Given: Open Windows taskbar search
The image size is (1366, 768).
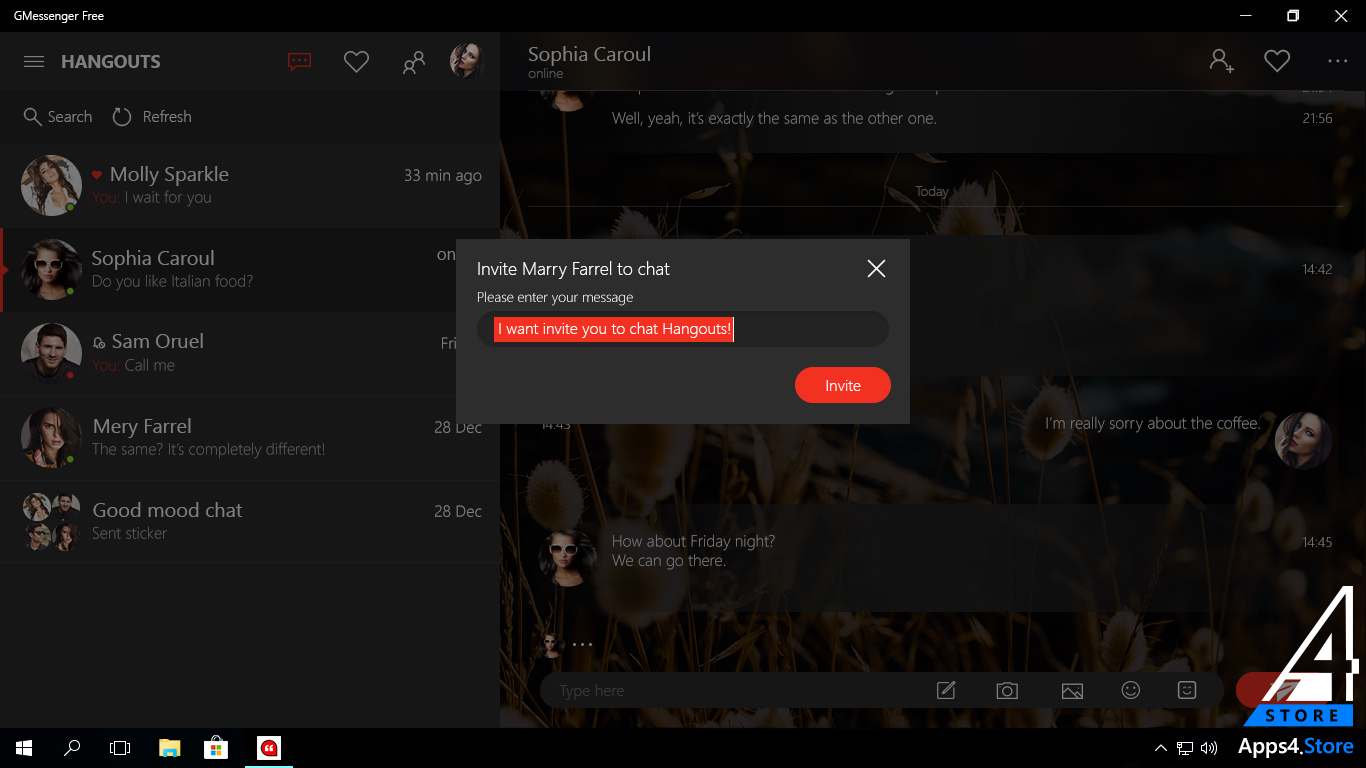Looking at the screenshot, I should tap(72, 747).
